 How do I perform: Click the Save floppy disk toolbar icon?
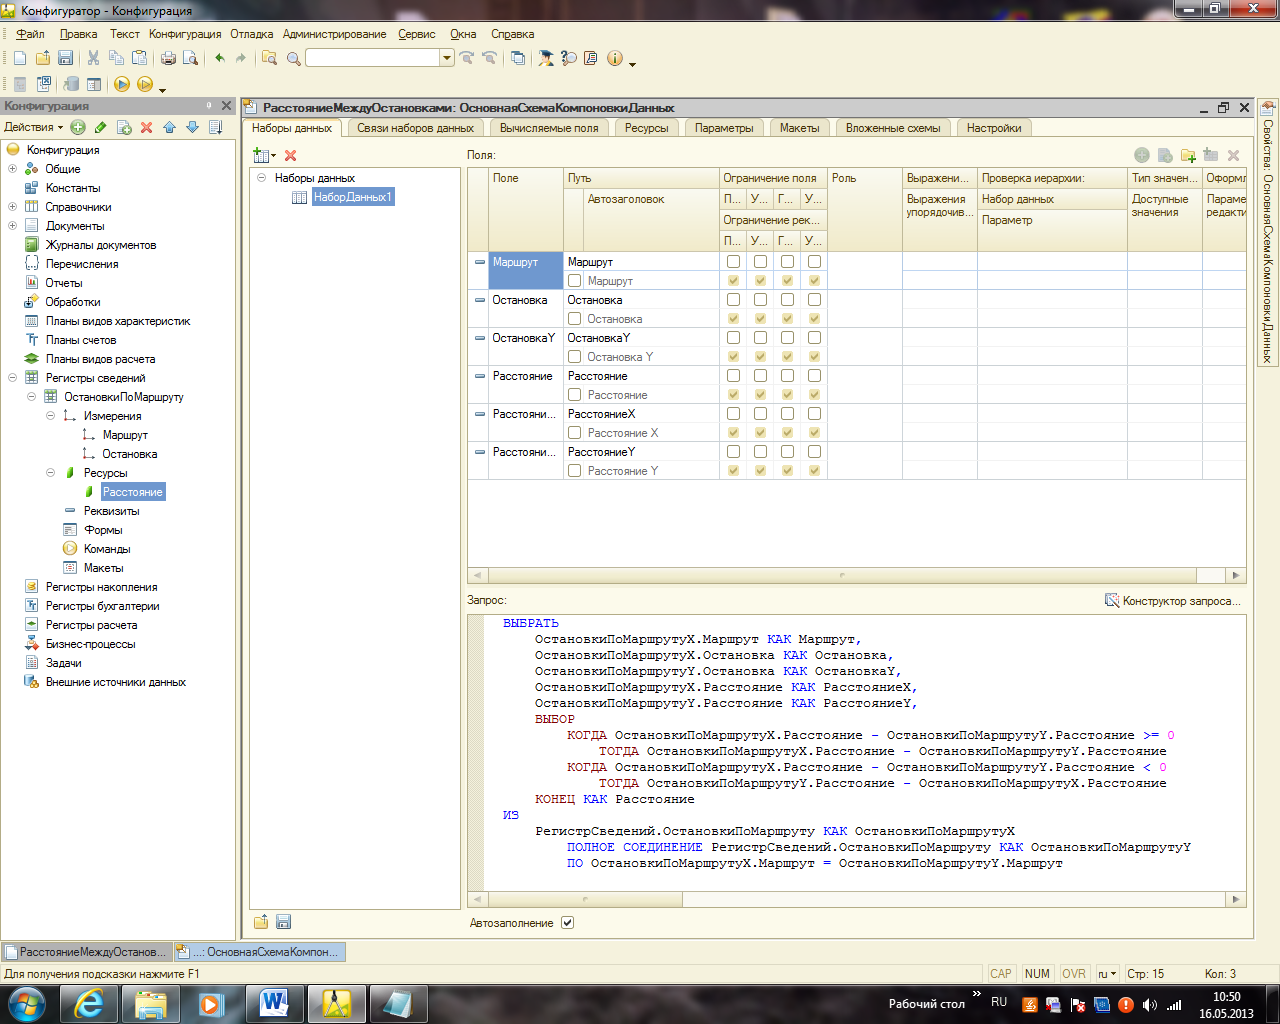[65, 58]
